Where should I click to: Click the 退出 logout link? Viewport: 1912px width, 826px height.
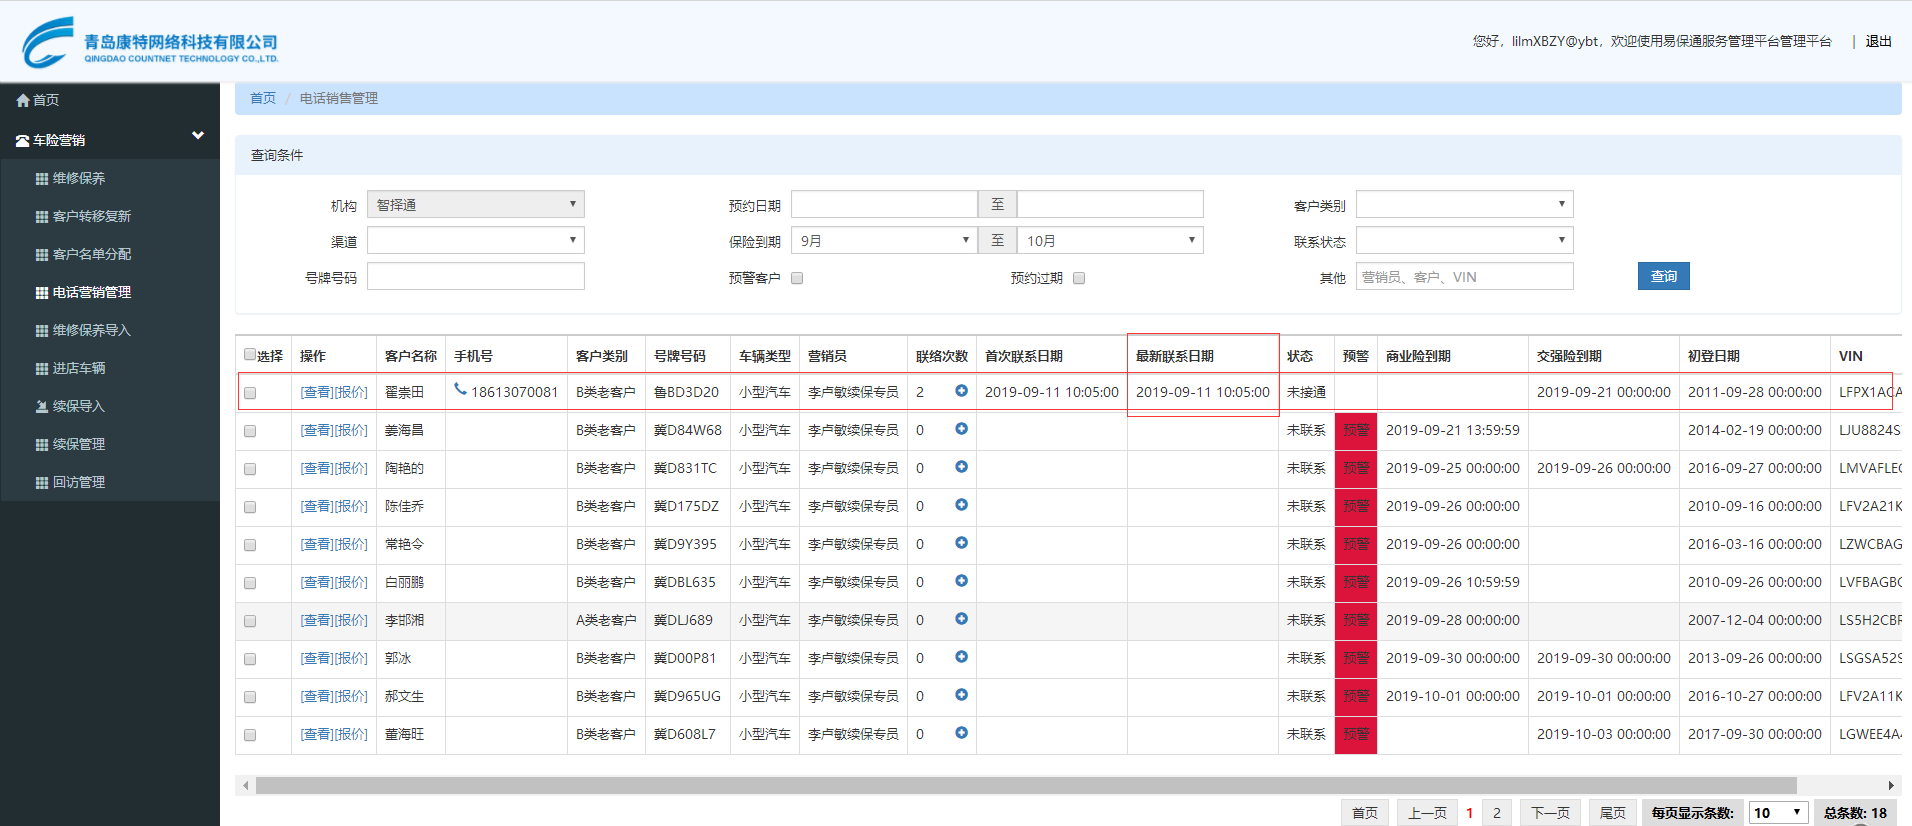pyautogui.click(x=1878, y=41)
